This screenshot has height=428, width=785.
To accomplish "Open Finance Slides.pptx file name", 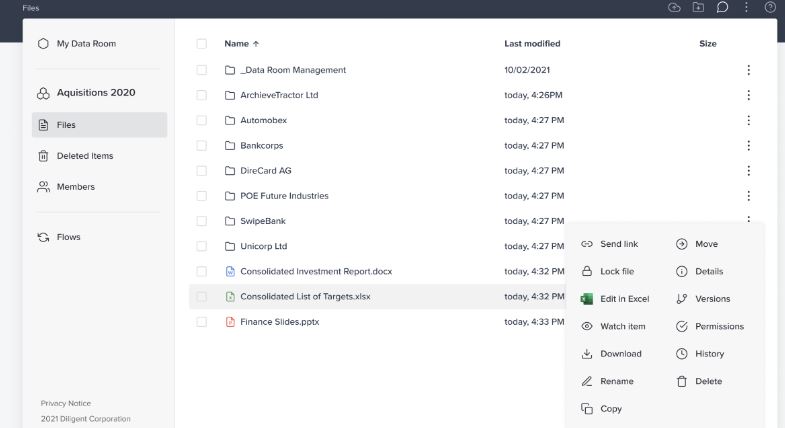I will [x=279, y=321].
